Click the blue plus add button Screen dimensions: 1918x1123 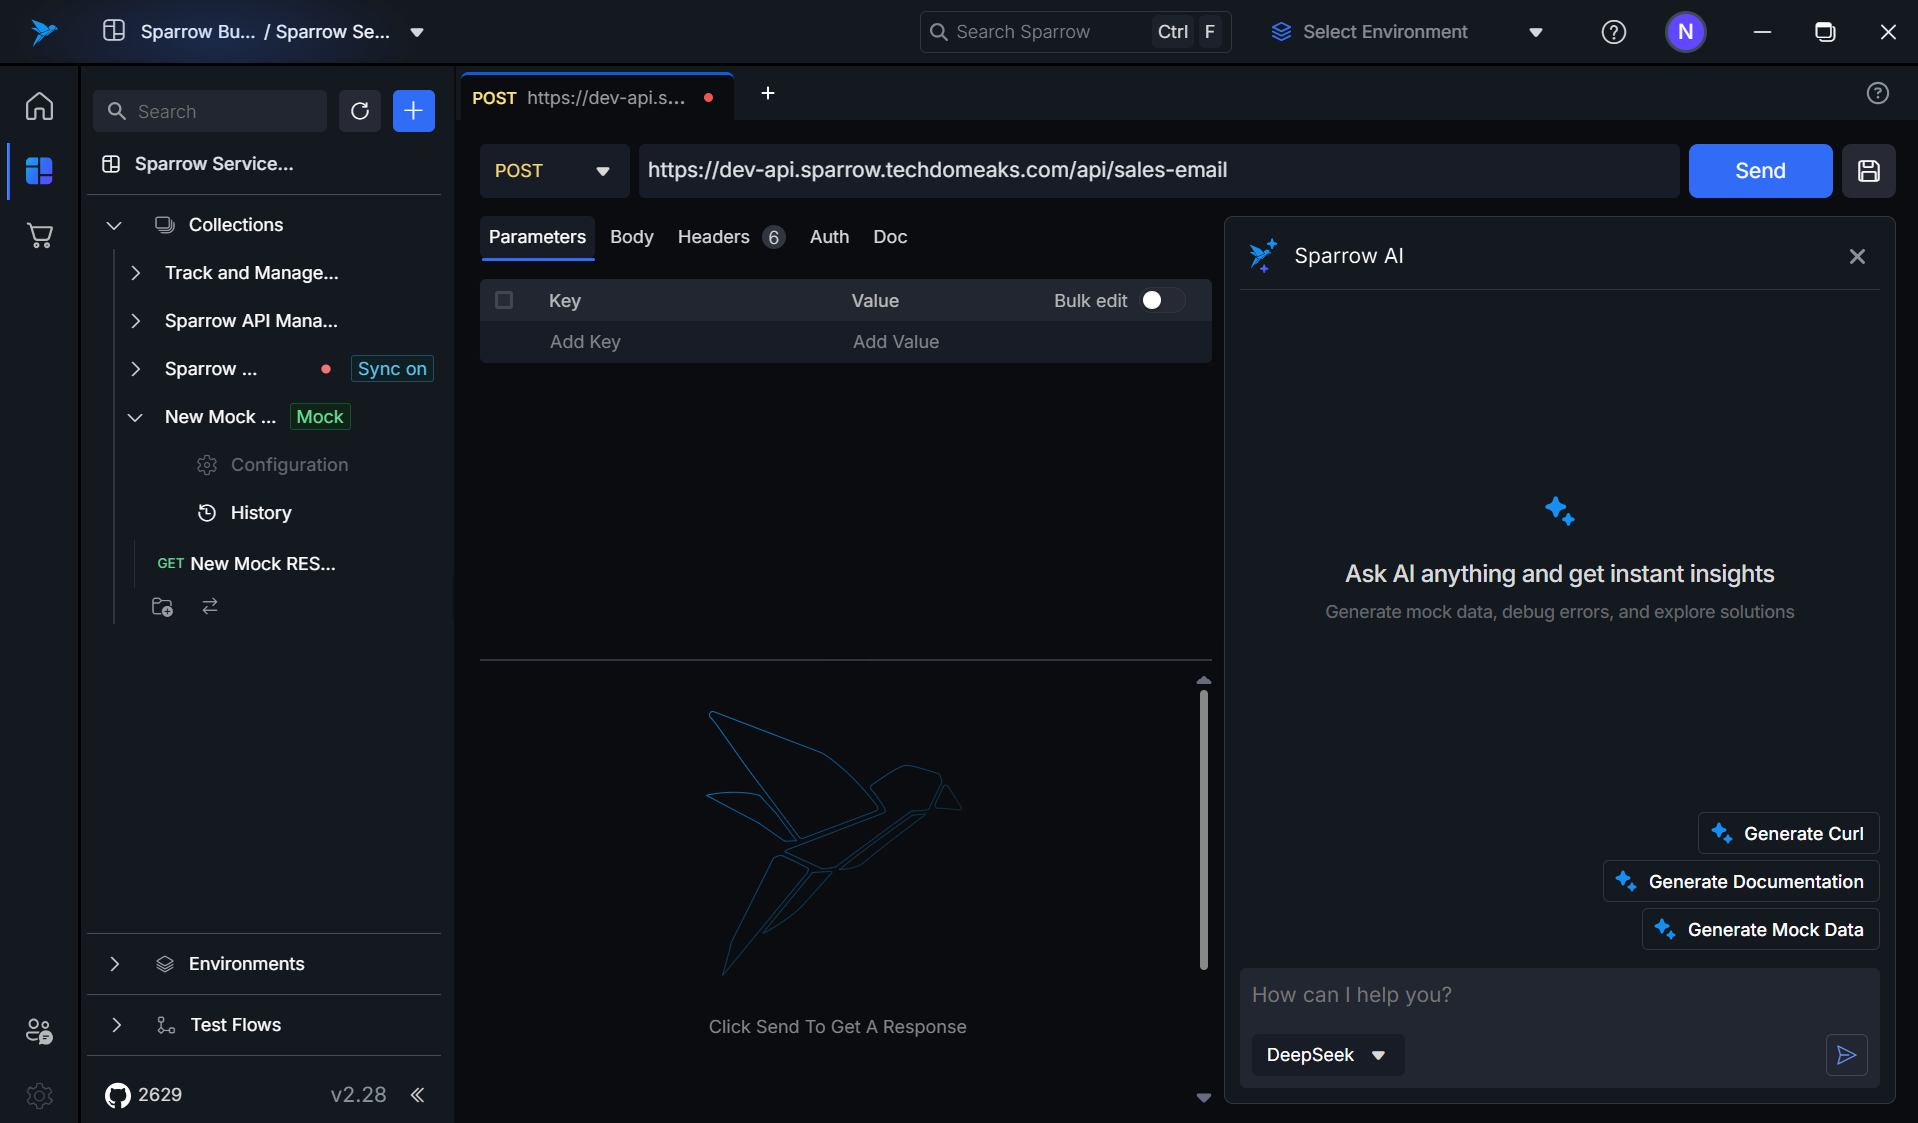click(413, 111)
